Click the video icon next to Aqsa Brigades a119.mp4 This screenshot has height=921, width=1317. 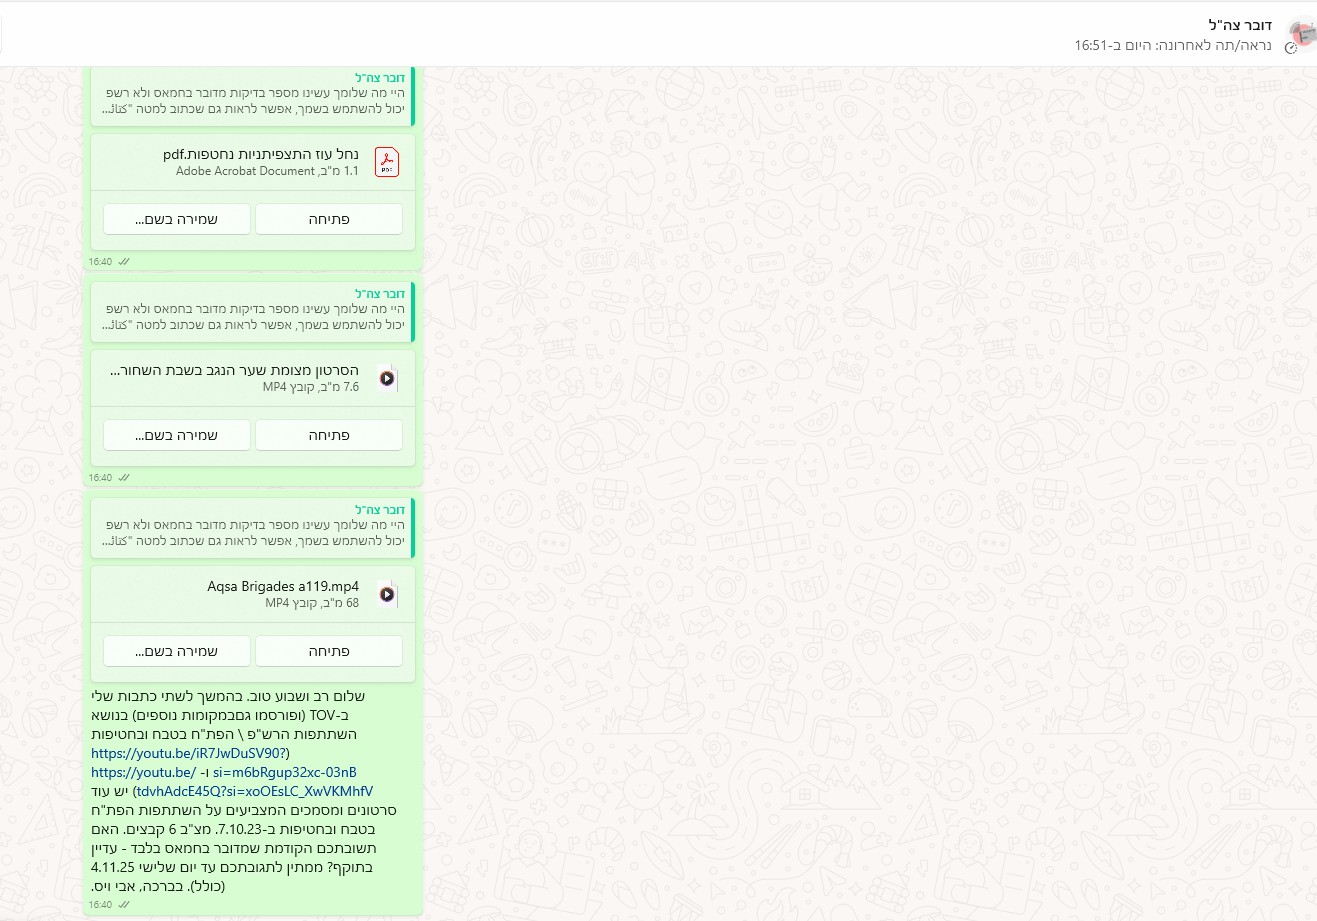[x=387, y=594]
